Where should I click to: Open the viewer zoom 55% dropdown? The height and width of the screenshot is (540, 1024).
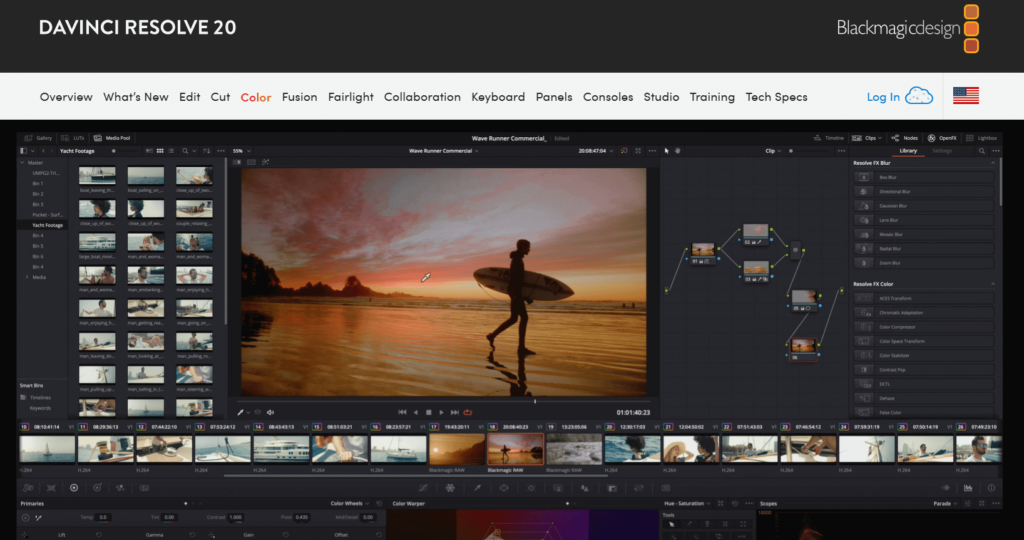pos(242,151)
